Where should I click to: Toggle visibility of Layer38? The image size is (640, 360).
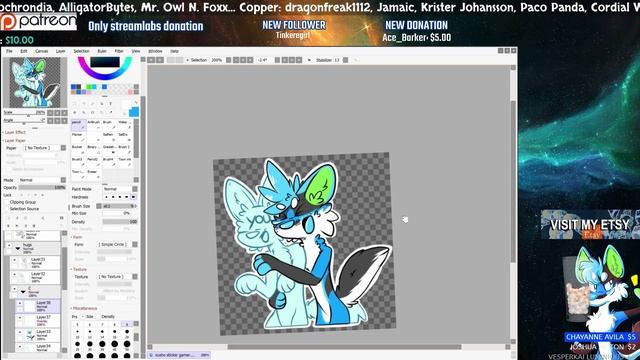(x=20, y=304)
